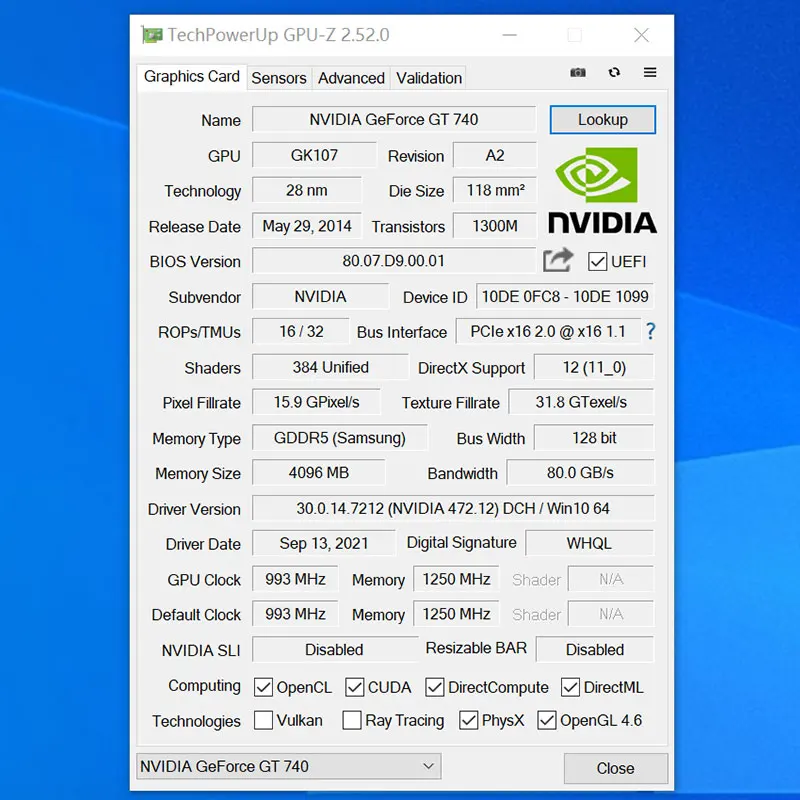Image resolution: width=800 pixels, height=800 pixels.
Task: Click the NVIDIA logo image
Action: [601, 195]
